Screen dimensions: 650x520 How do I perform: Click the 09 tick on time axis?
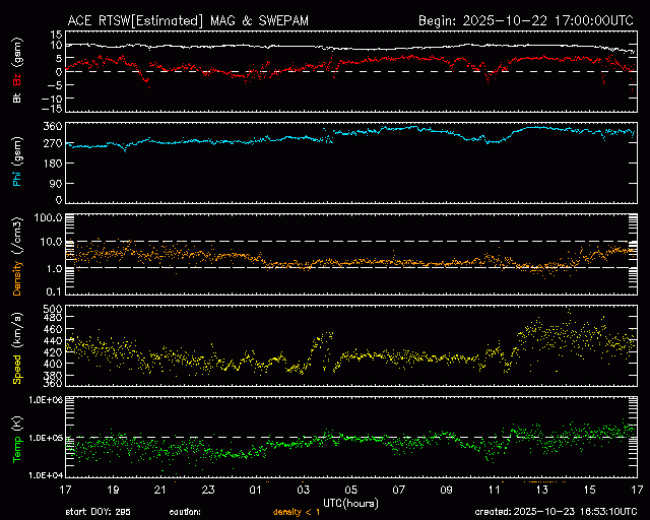(x=447, y=491)
